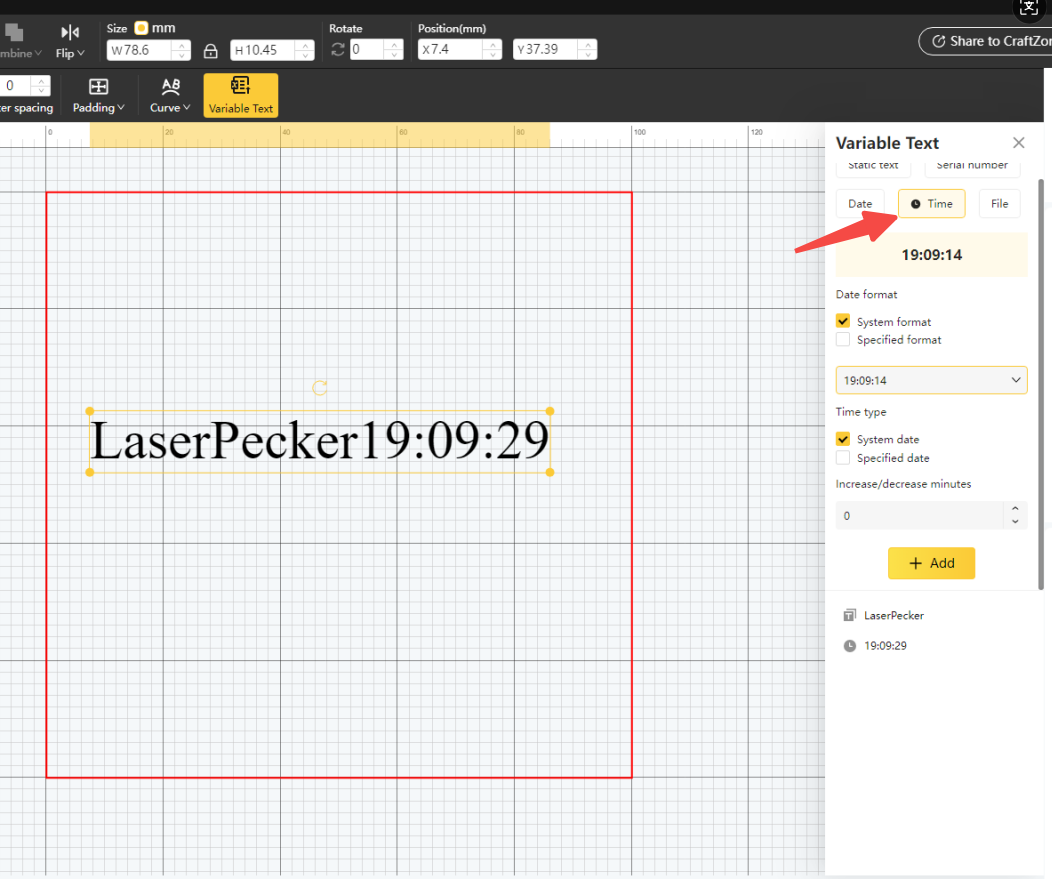
Task: Open the Padding options dropdown
Action: (x=99, y=95)
